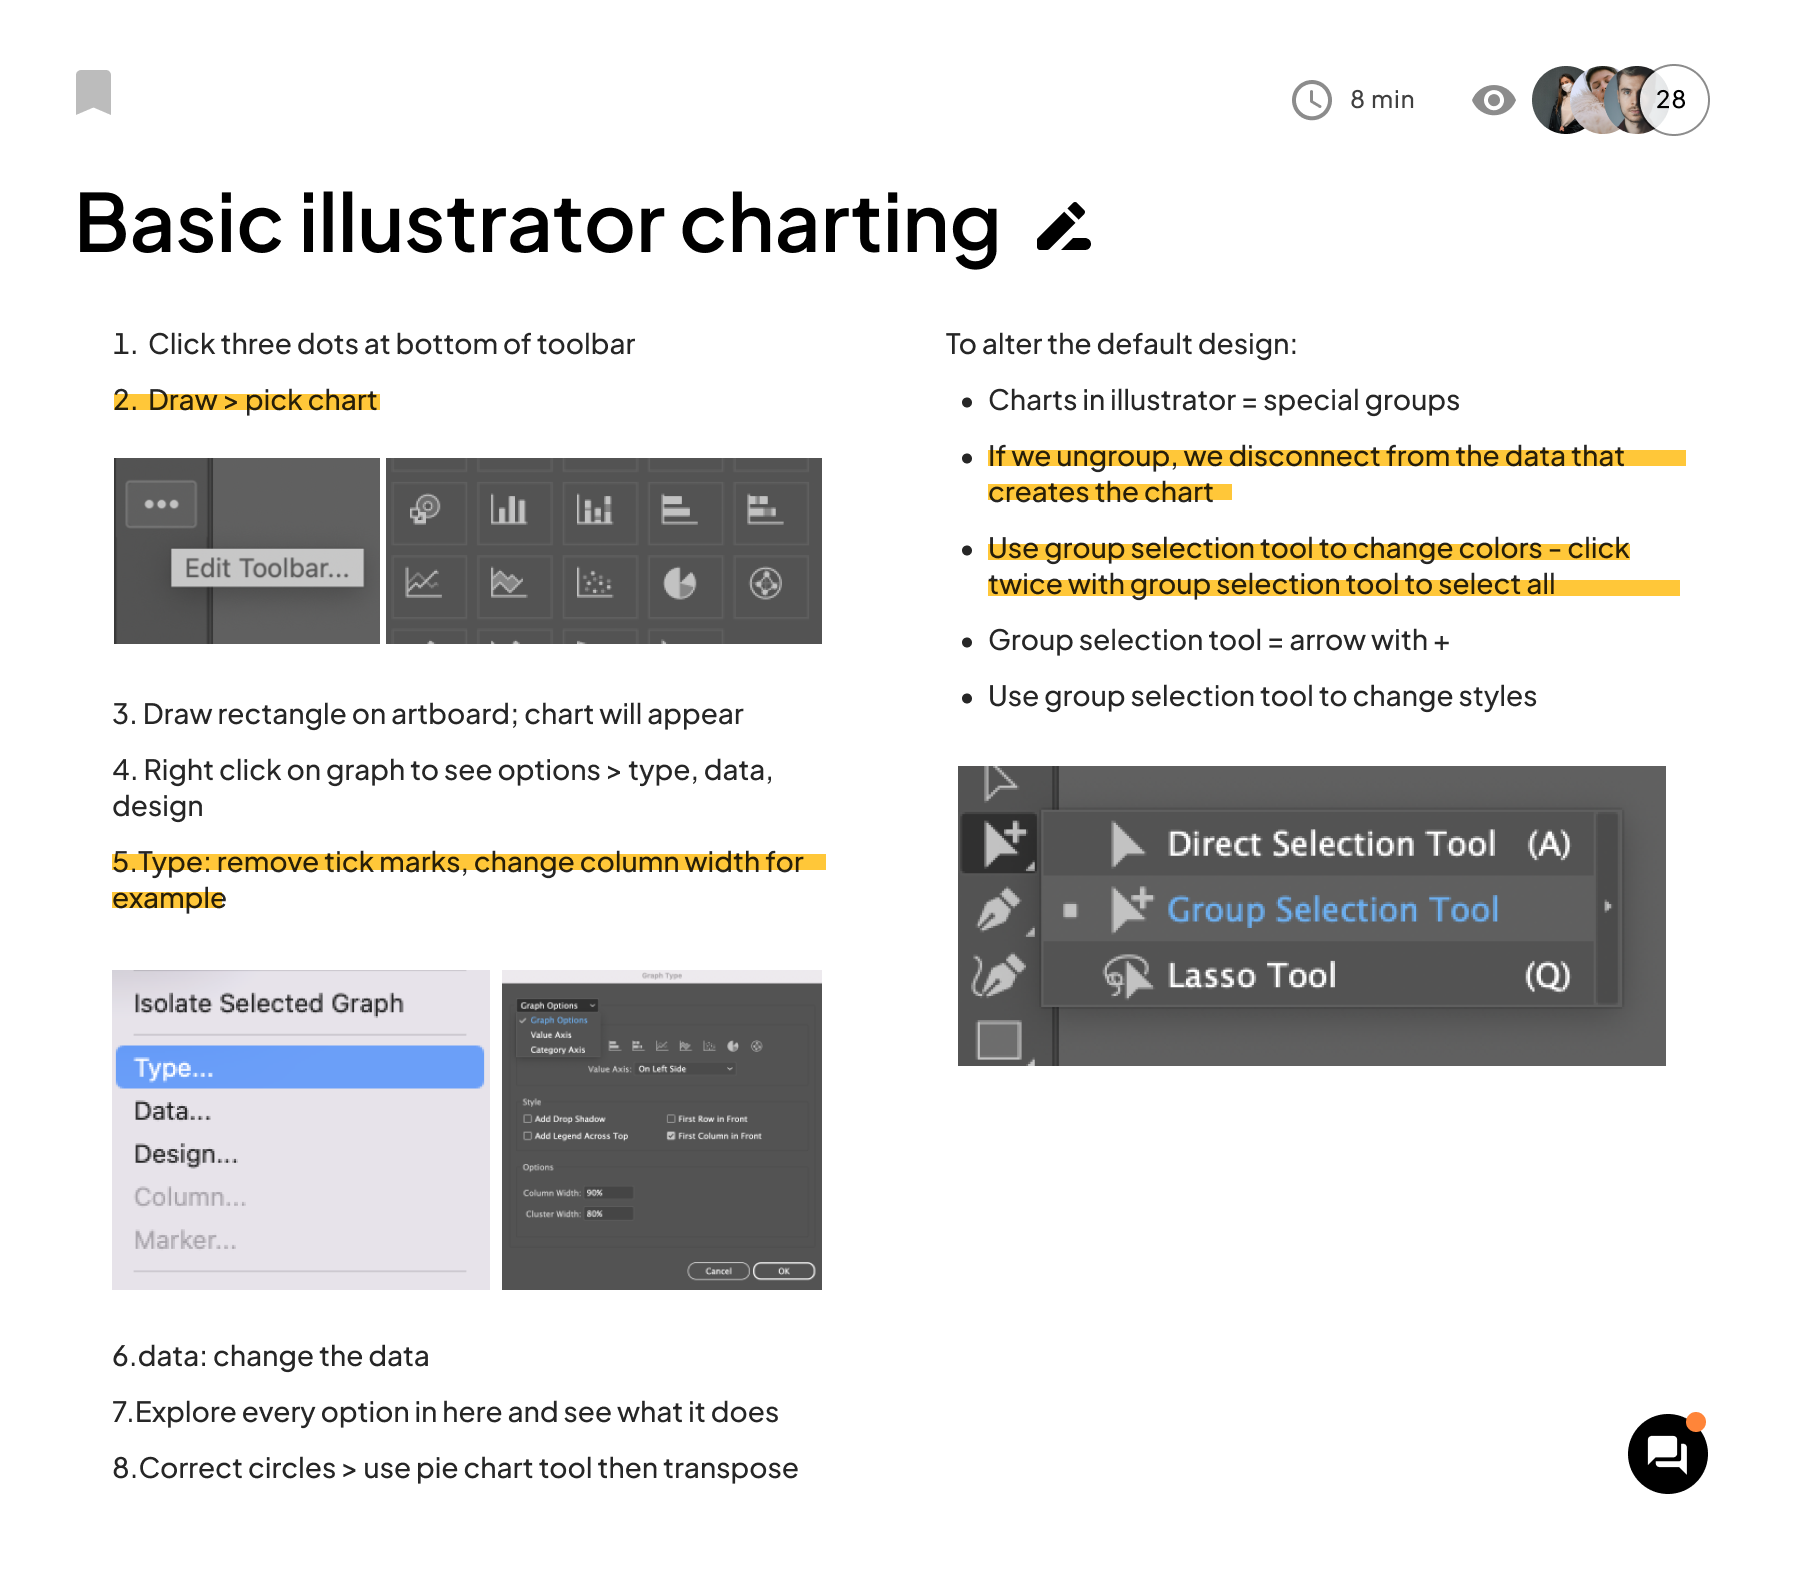The height and width of the screenshot is (1588, 1796).
Task: Select the Curvature tool below the Pen tool
Action: point(999,975)
